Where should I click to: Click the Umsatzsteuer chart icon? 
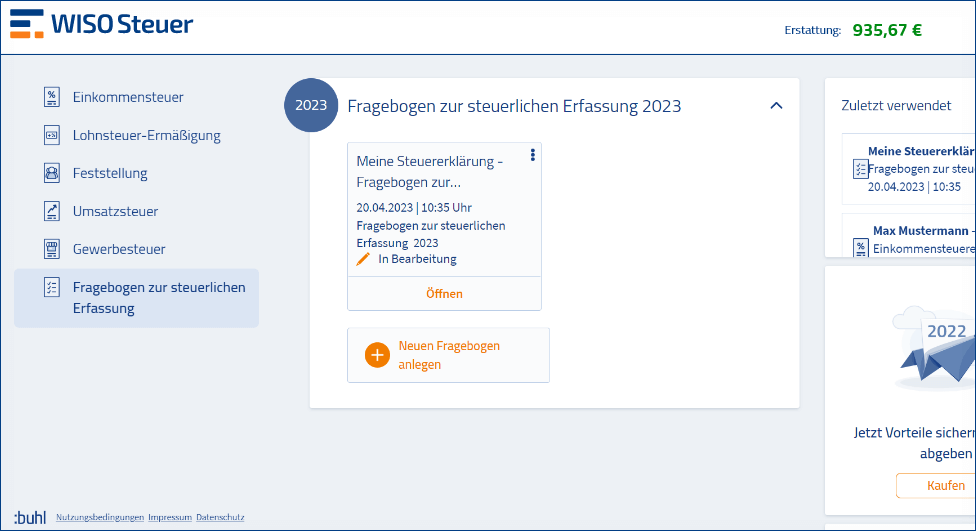(52, 211)
